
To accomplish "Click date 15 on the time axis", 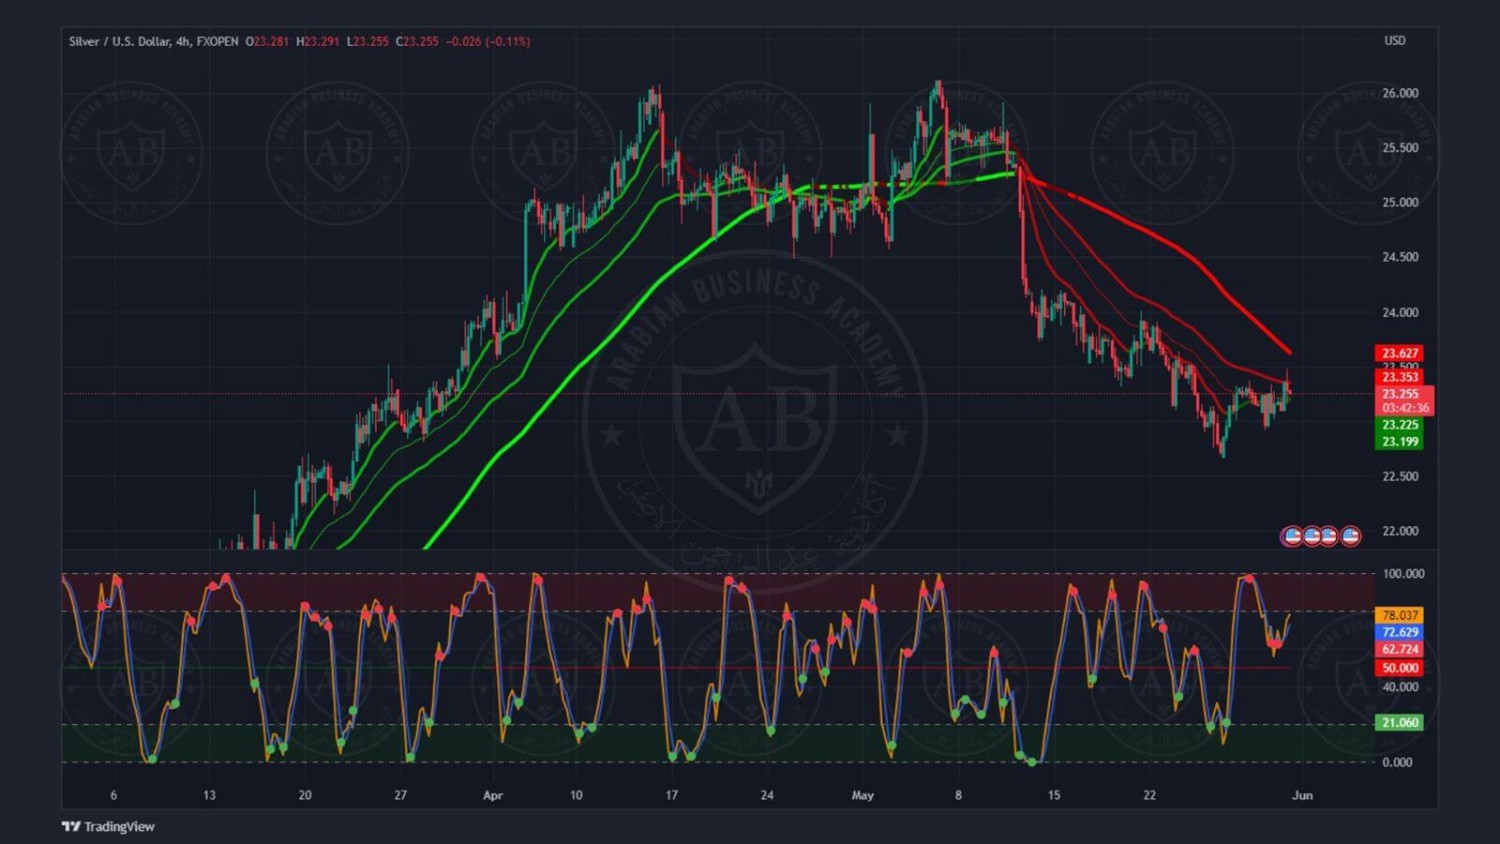I will pyautogui.click(x=1054, y=796).
